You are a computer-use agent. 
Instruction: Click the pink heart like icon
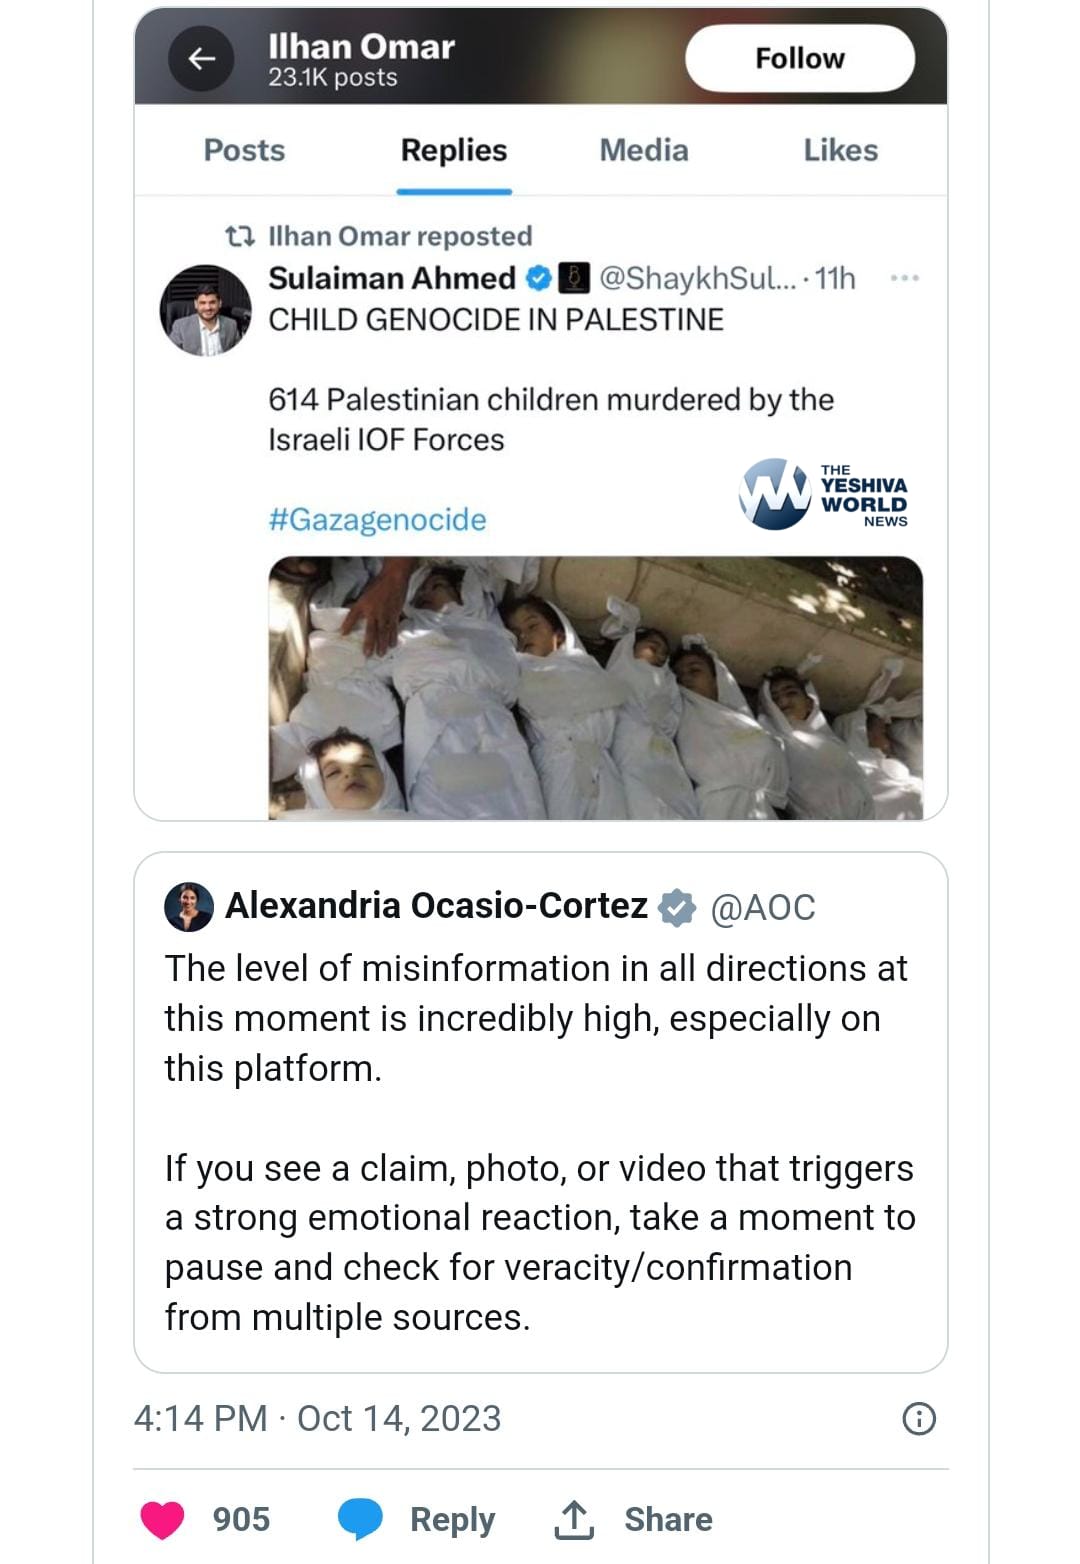pos(162,1519)
